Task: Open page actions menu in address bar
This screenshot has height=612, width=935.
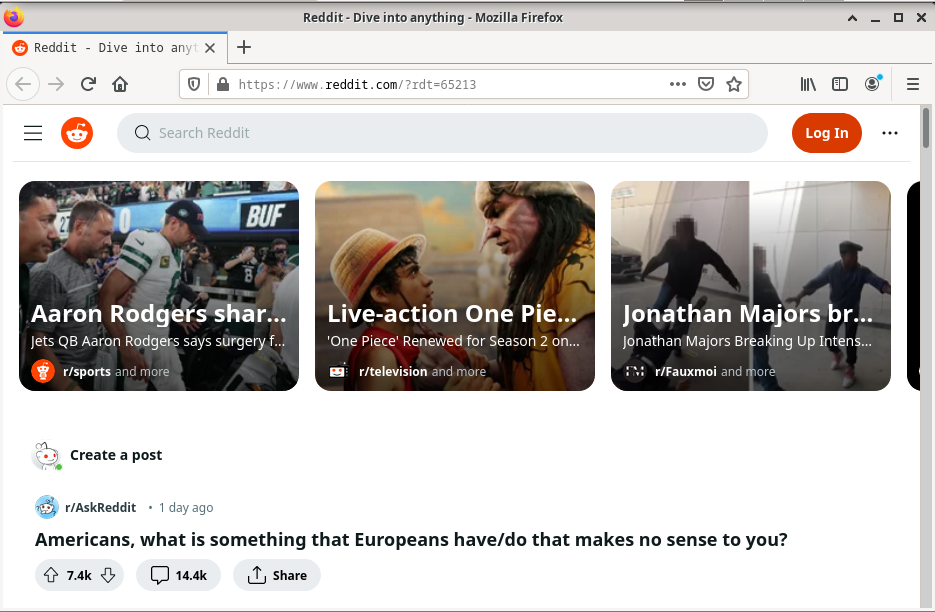Action: point(677,84)
